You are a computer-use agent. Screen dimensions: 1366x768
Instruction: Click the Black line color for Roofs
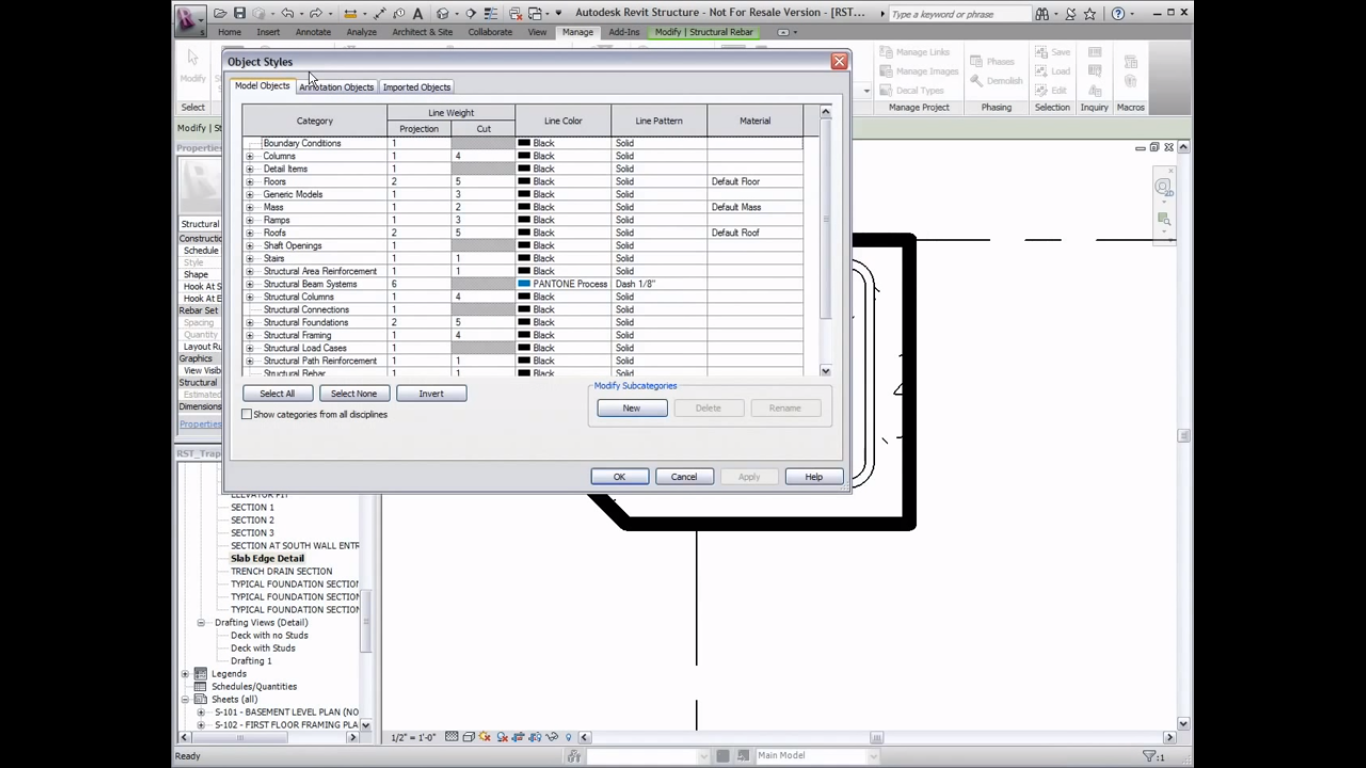click(x=563, y=233)
